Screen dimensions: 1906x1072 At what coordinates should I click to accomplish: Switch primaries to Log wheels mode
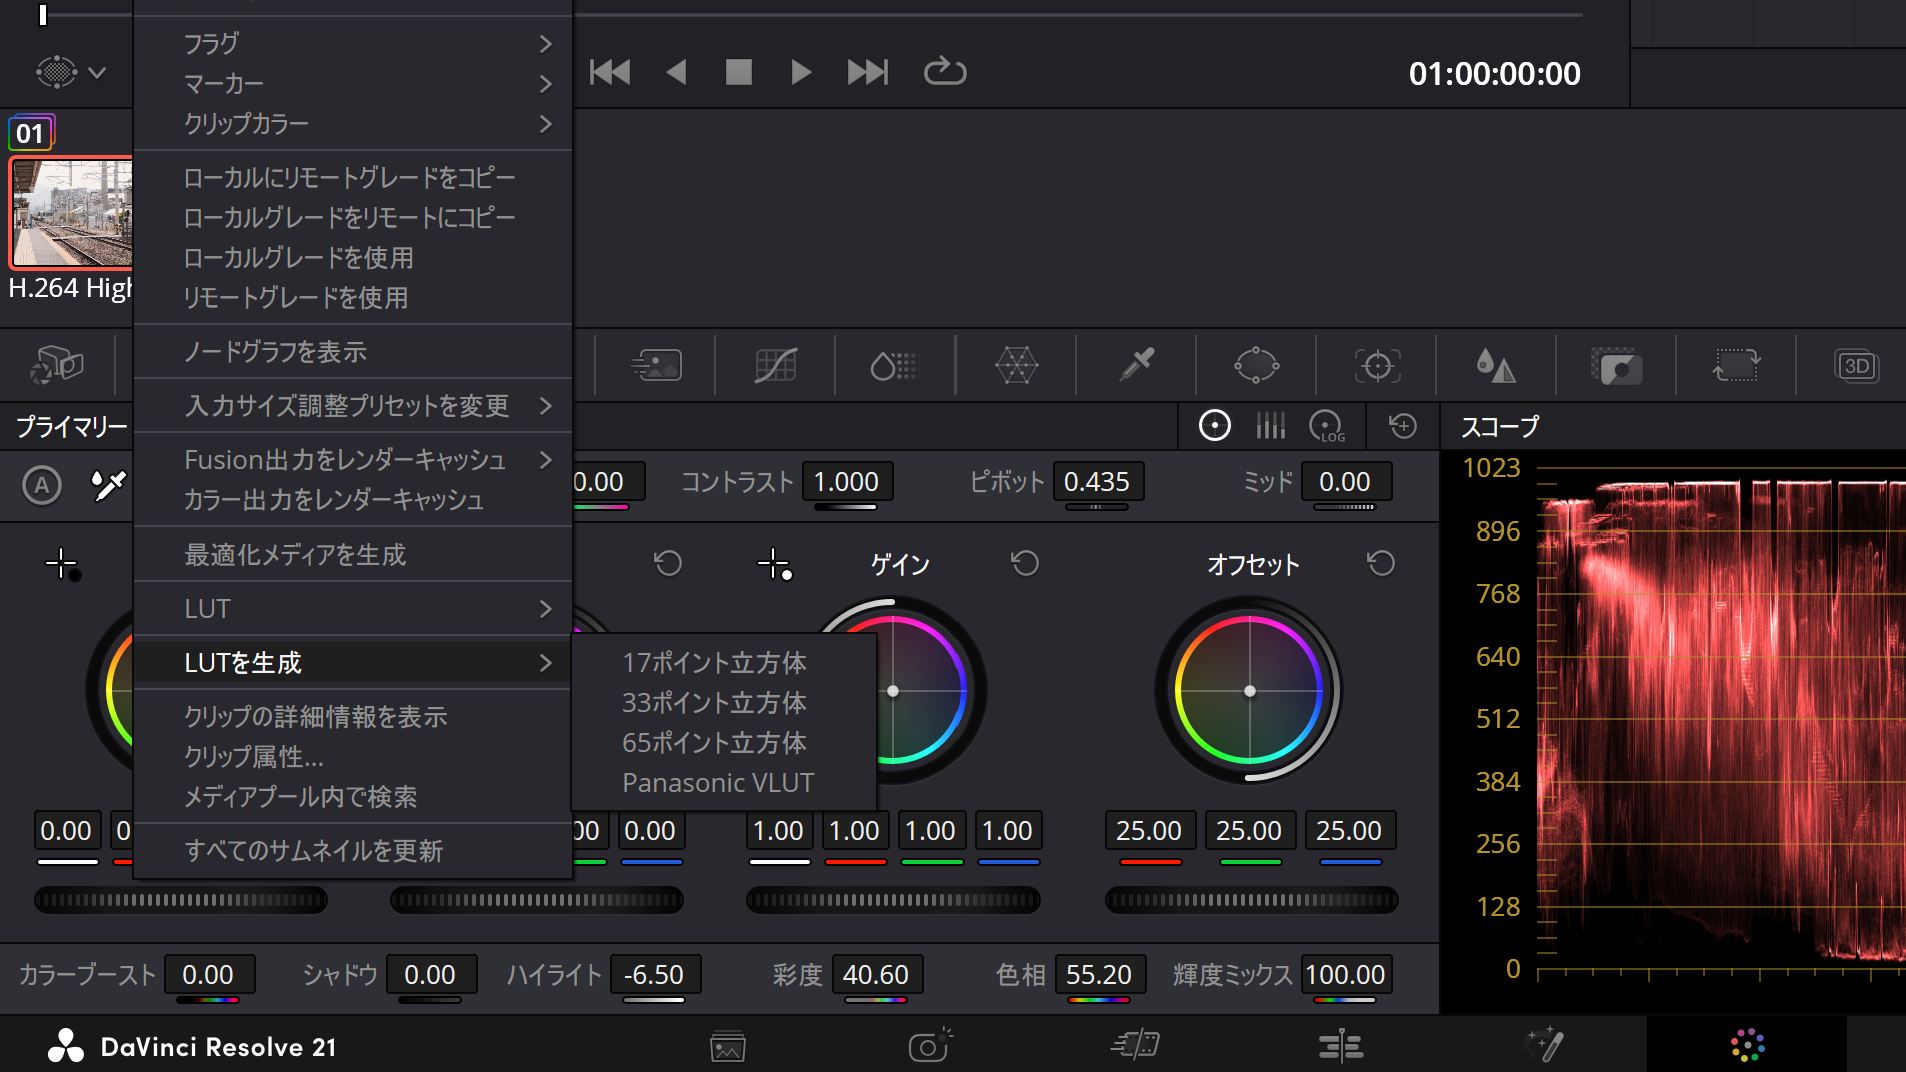tap(1327, 427)
